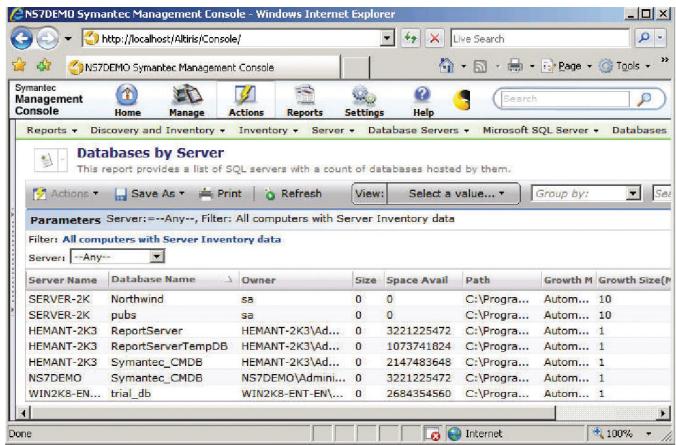Click the Live Search magnifier icon
The height and width of the screenshot is (445, 676).
(644, 39)
